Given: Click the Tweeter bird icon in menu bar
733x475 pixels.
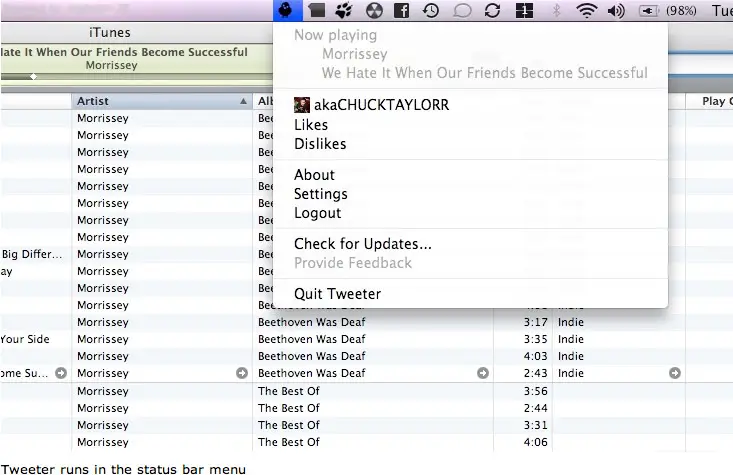Looking at the screenshot, I should (x=286, y=10).
